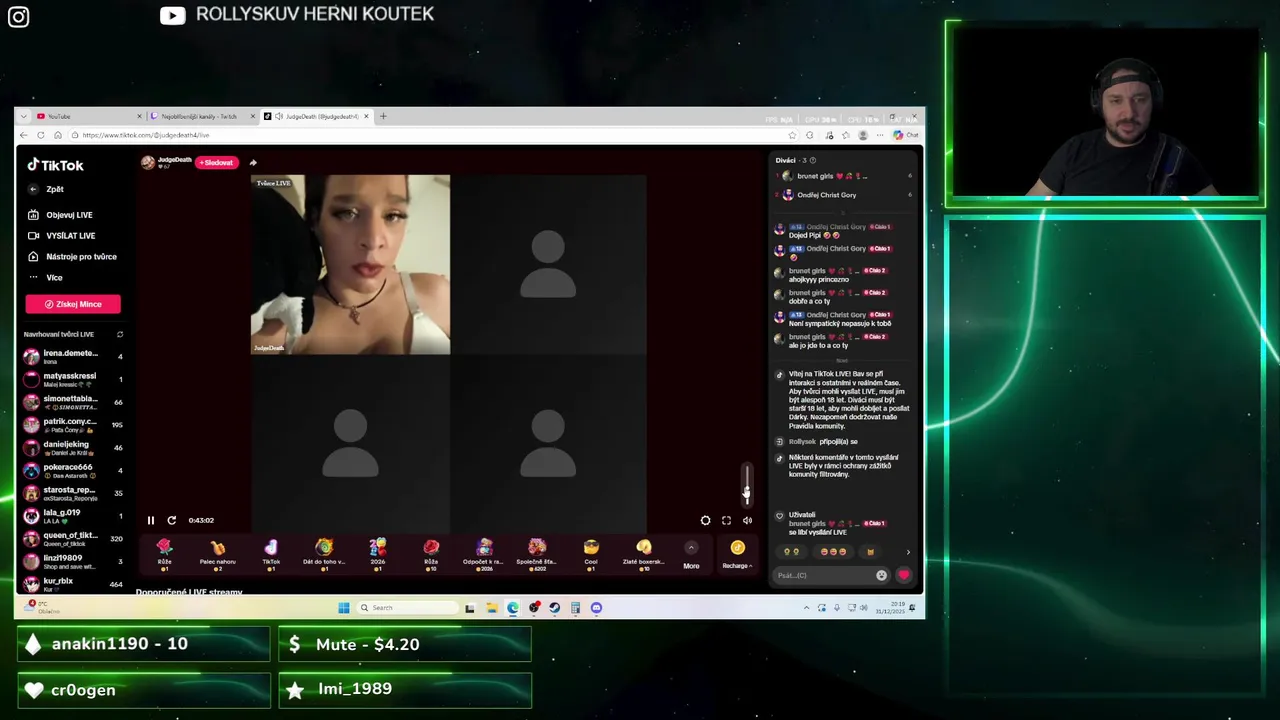
Task: Send the Dát do toho gift
Action: (324, 553)
